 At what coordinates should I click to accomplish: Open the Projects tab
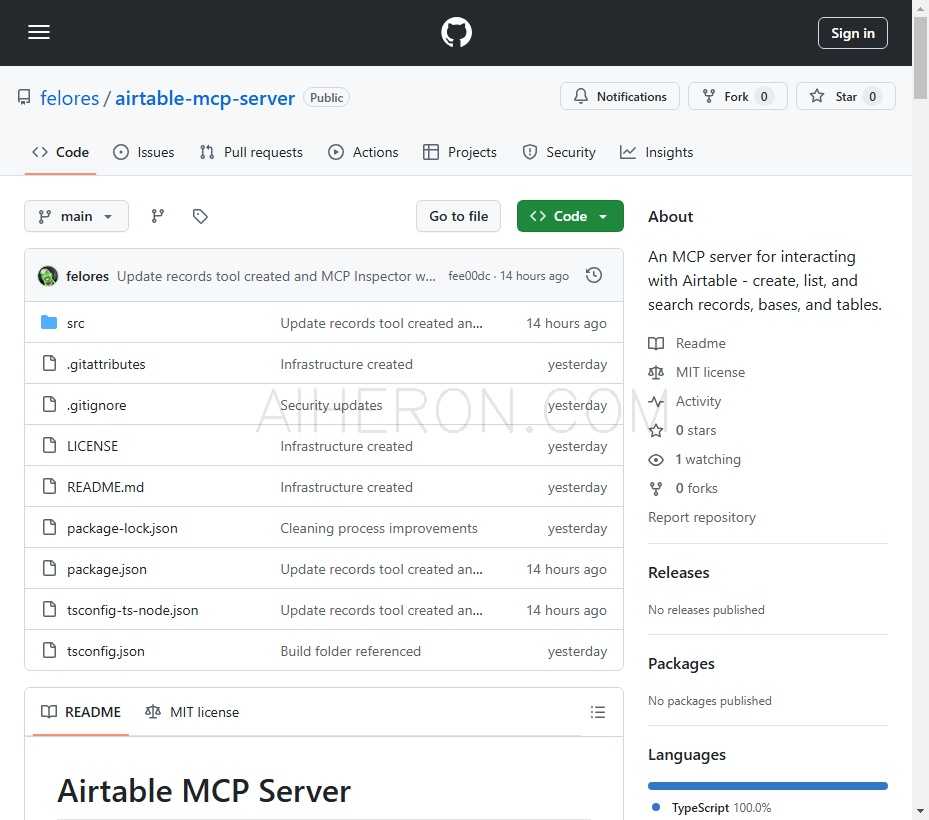click(460, 152)
